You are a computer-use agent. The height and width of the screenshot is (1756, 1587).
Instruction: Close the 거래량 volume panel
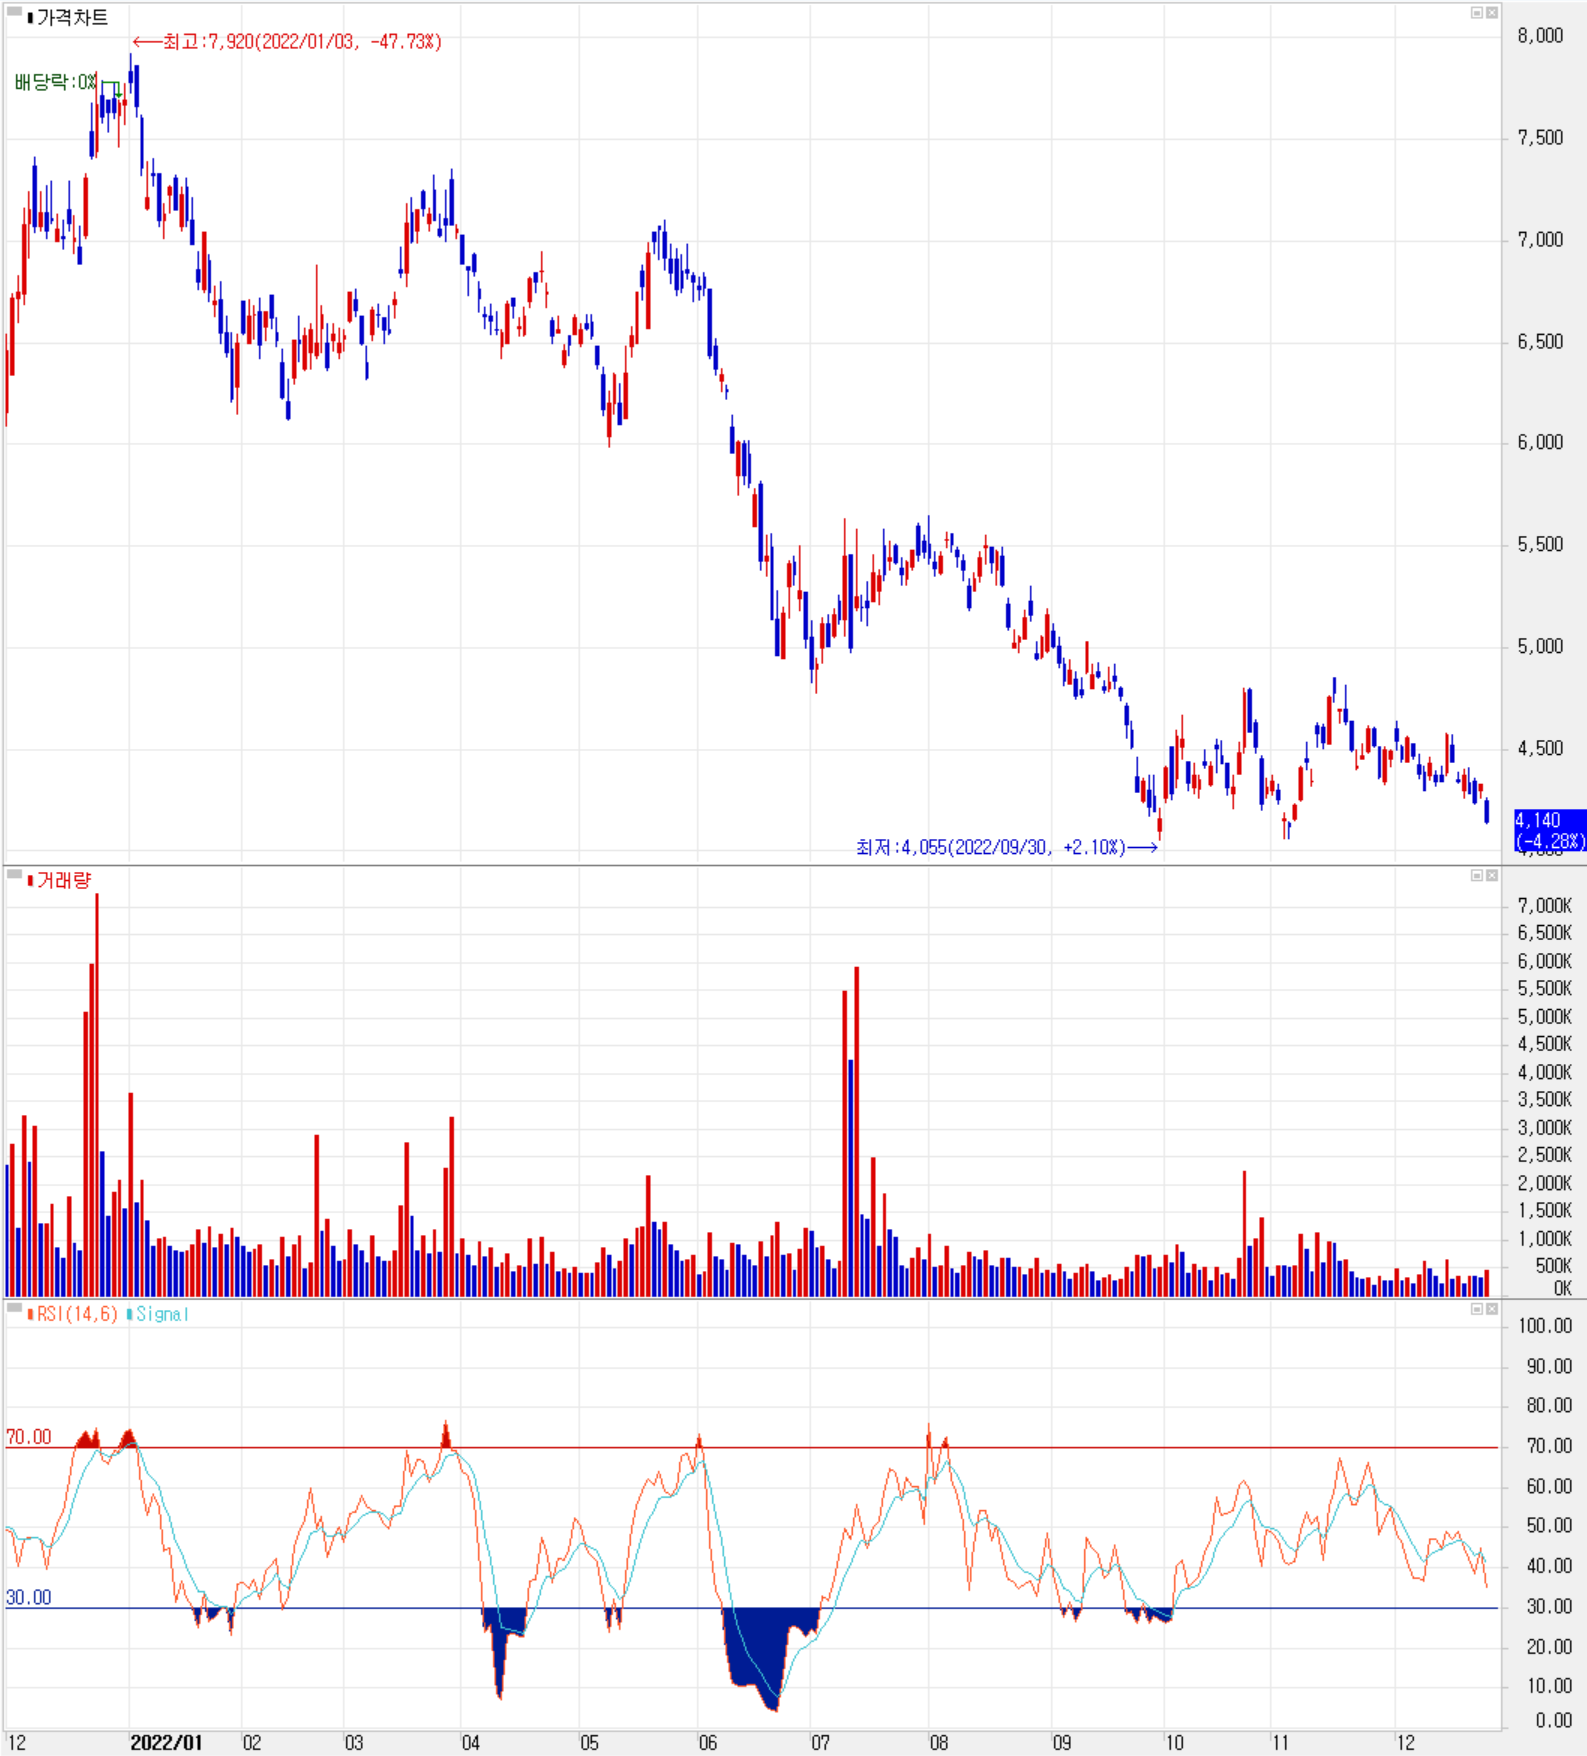(x=1491, y=875)
